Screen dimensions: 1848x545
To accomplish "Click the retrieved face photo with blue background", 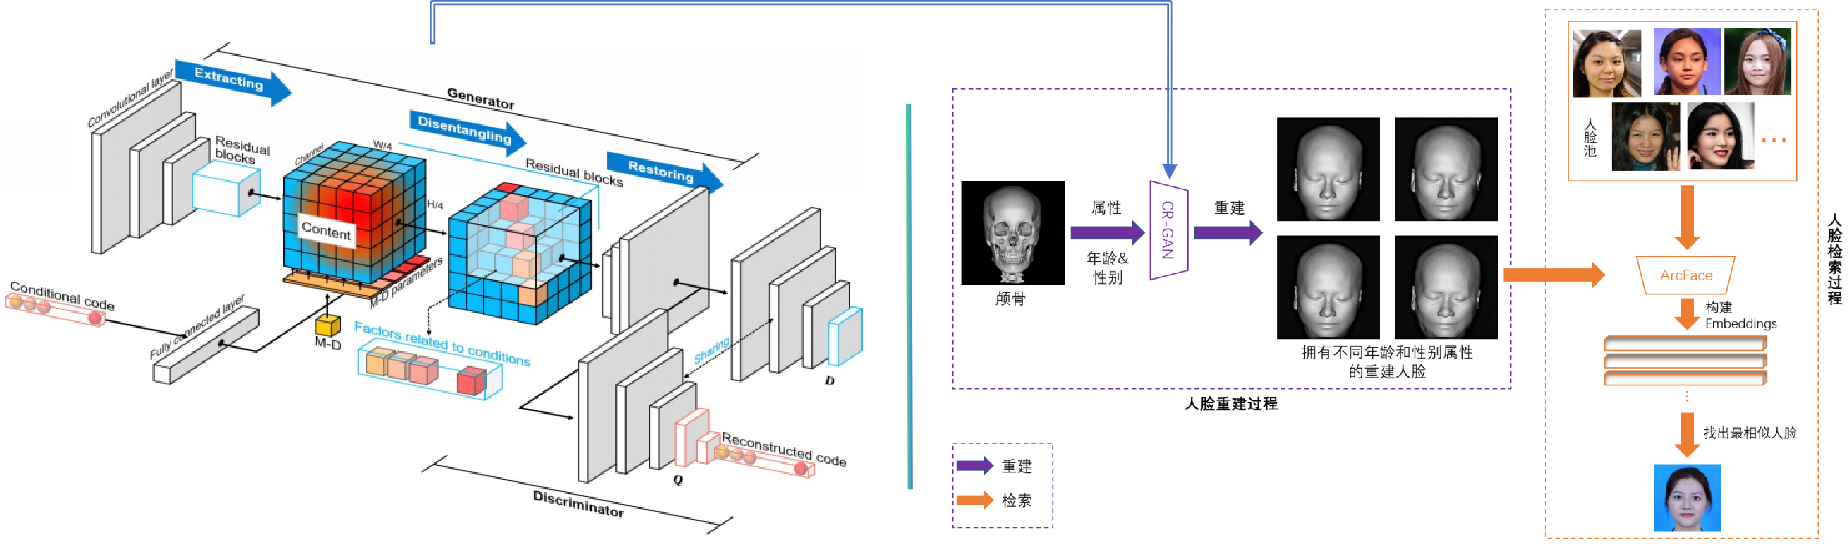I will (1687, 498).
